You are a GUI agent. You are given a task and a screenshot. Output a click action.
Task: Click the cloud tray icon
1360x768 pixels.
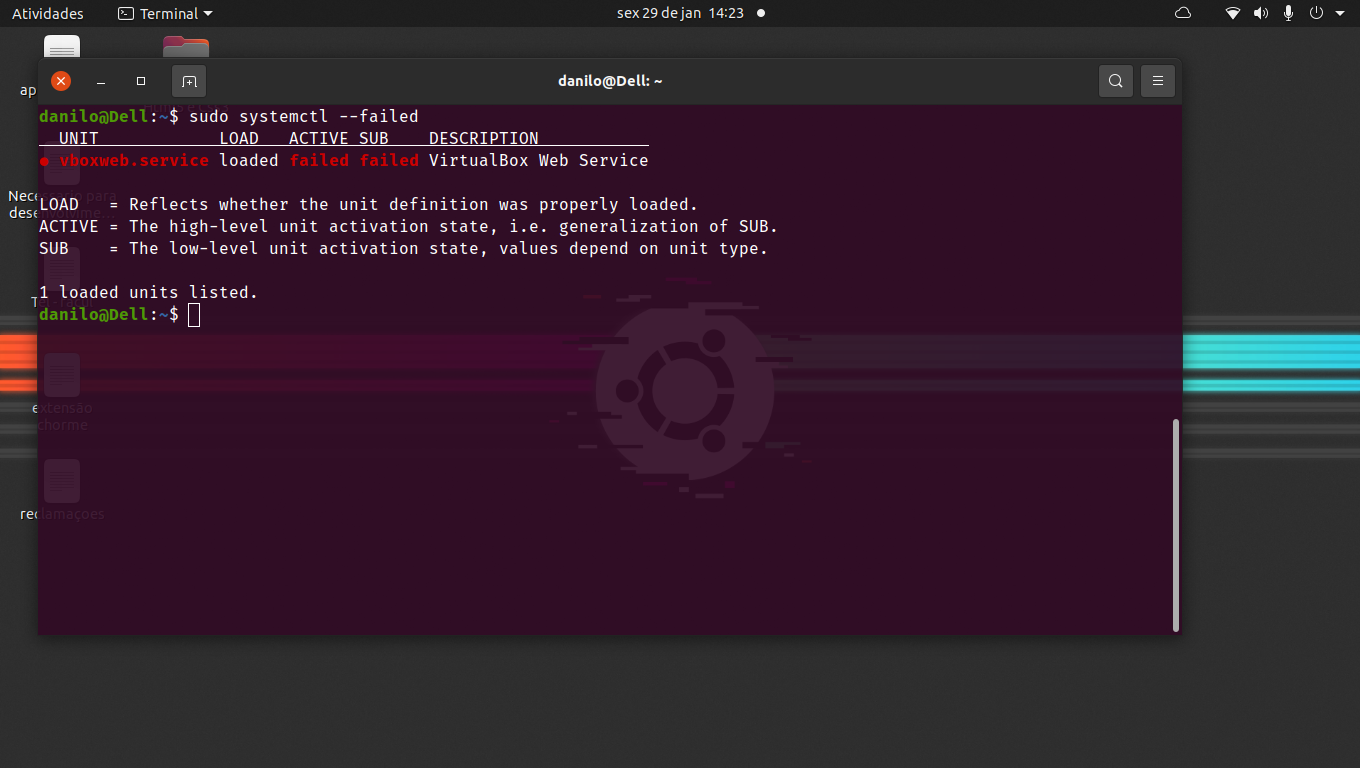click(x=1183, y=13)
